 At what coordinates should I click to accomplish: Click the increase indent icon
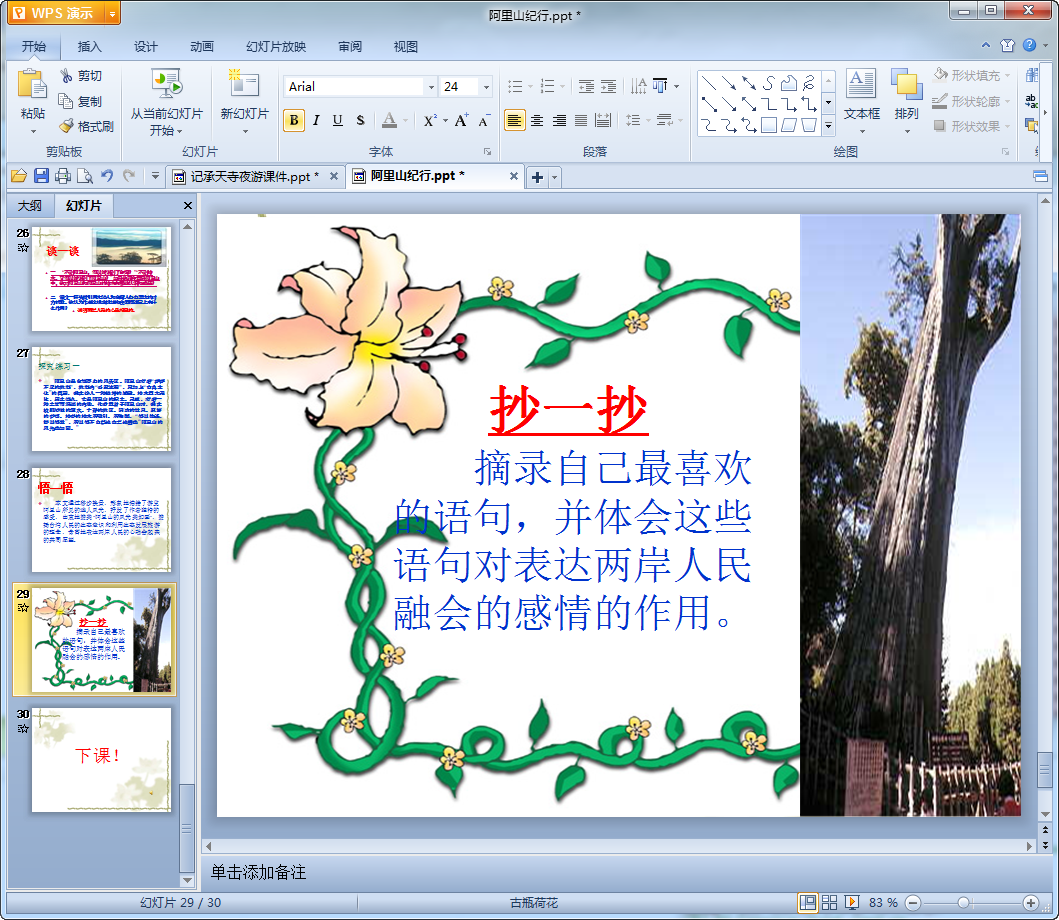609,86
